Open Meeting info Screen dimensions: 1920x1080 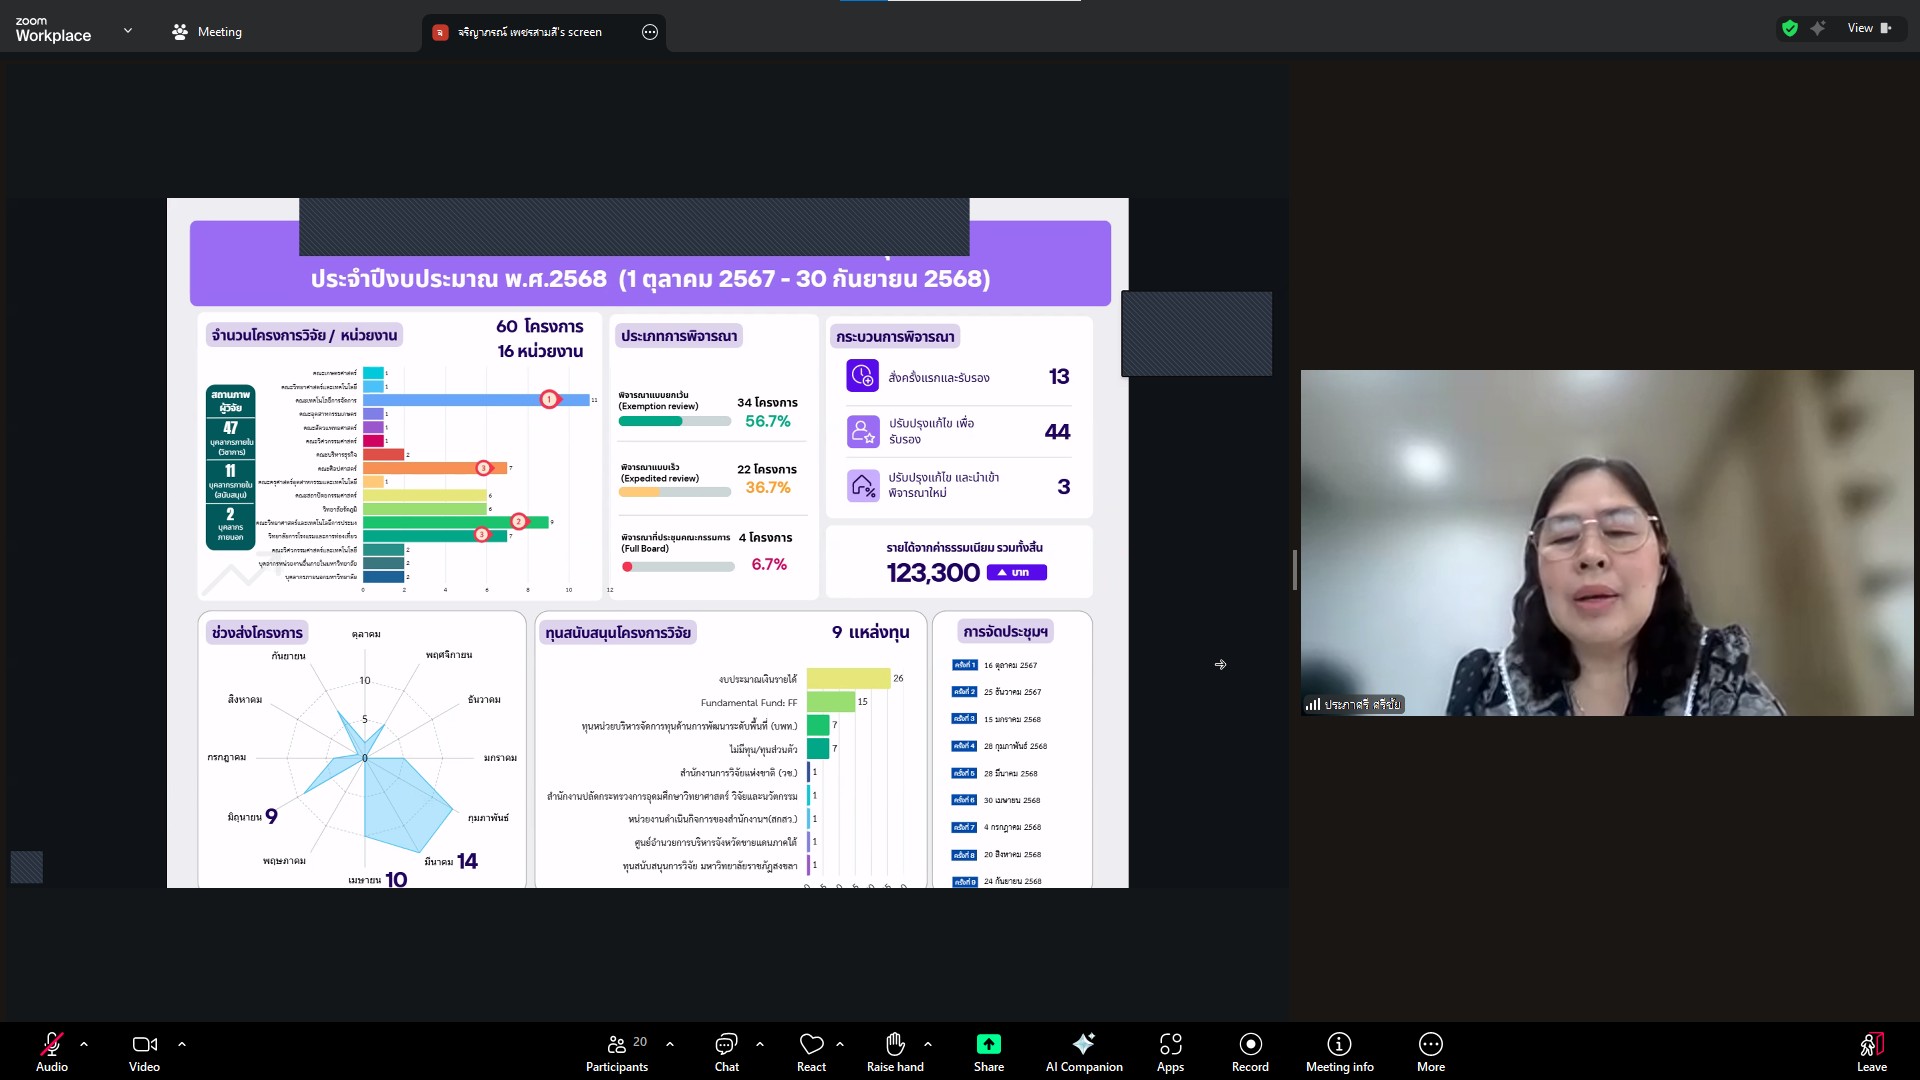coord(1339,1051)
